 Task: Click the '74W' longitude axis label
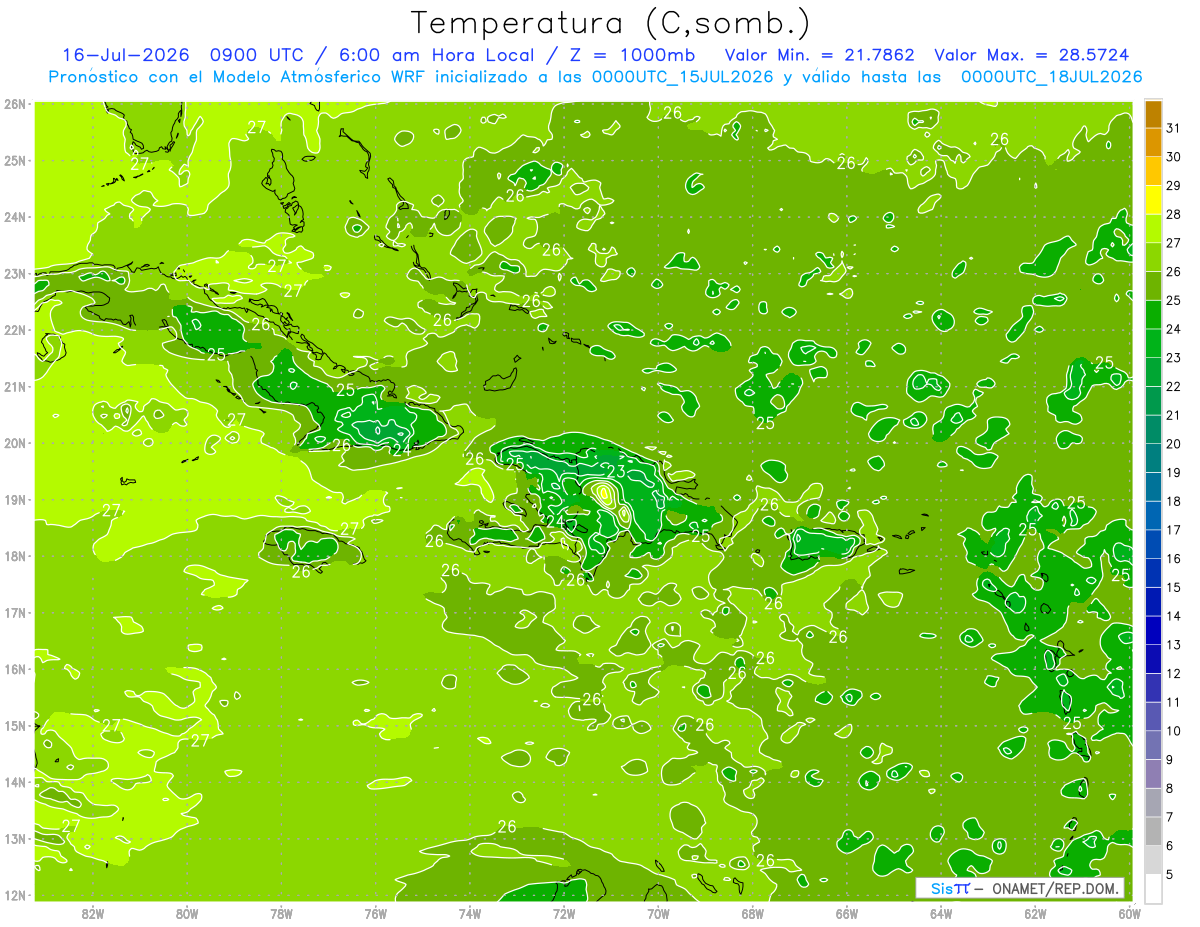coord(469,912)
